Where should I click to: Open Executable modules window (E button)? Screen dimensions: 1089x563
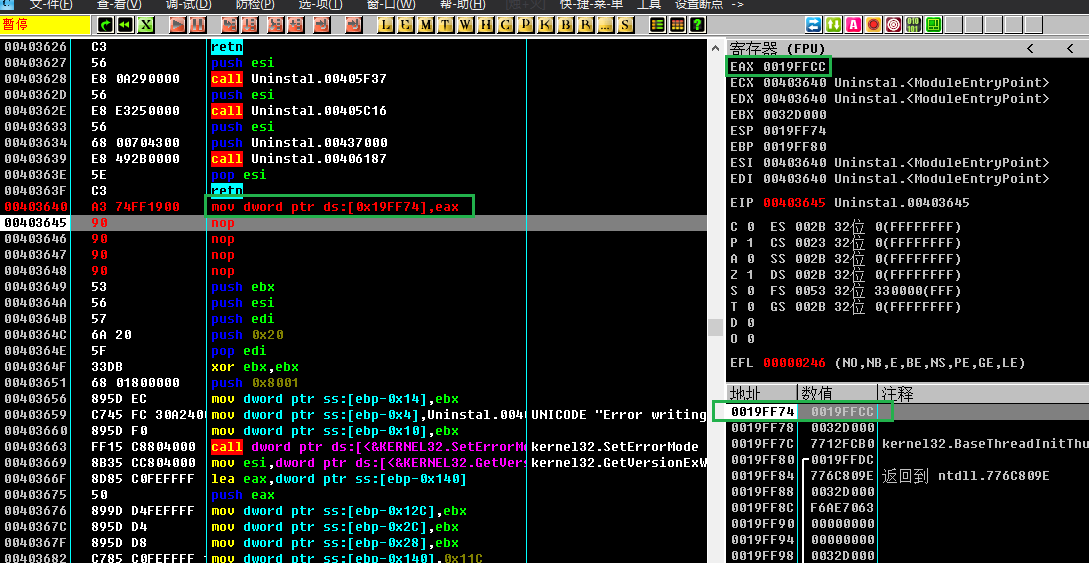(407, 24)
